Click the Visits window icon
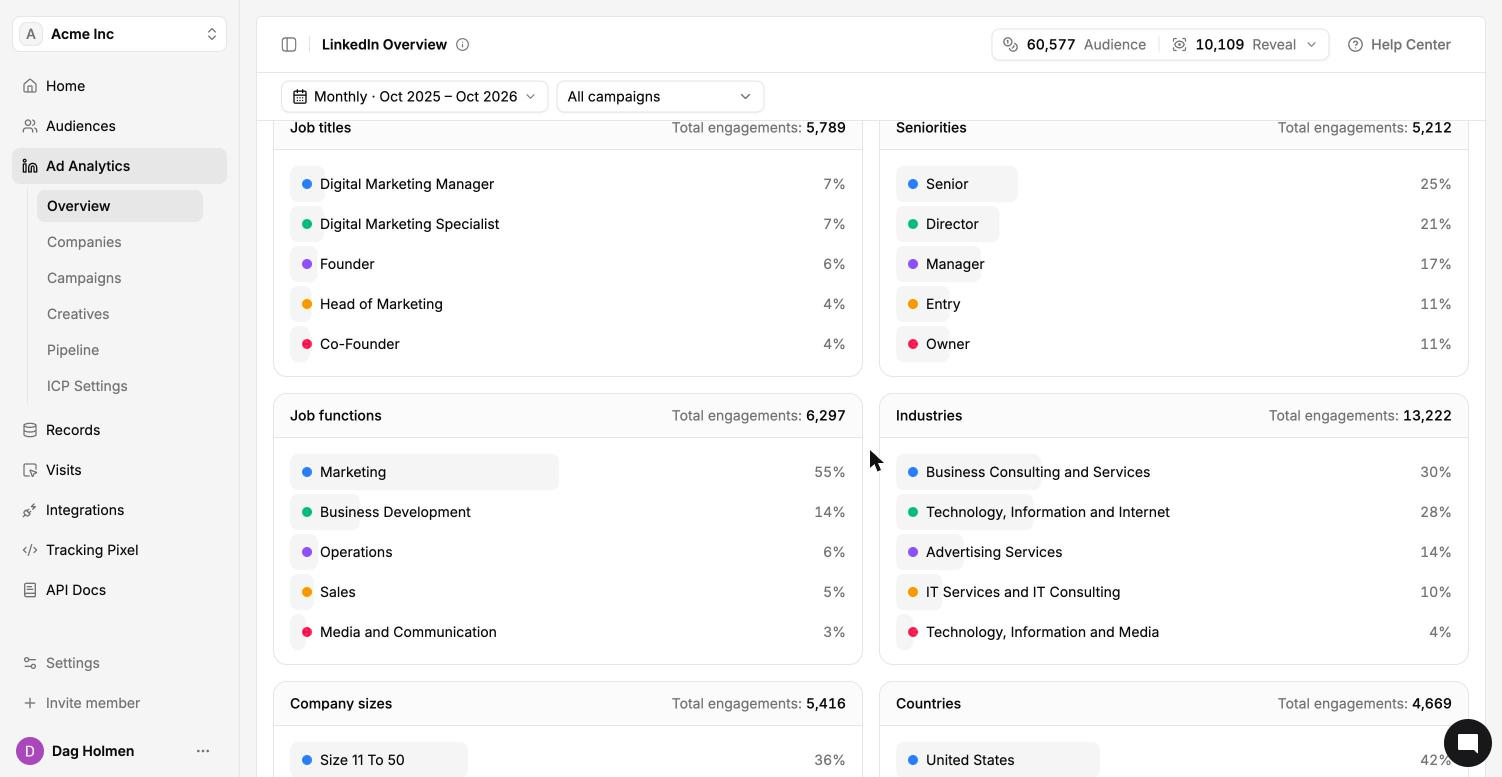 30,470
